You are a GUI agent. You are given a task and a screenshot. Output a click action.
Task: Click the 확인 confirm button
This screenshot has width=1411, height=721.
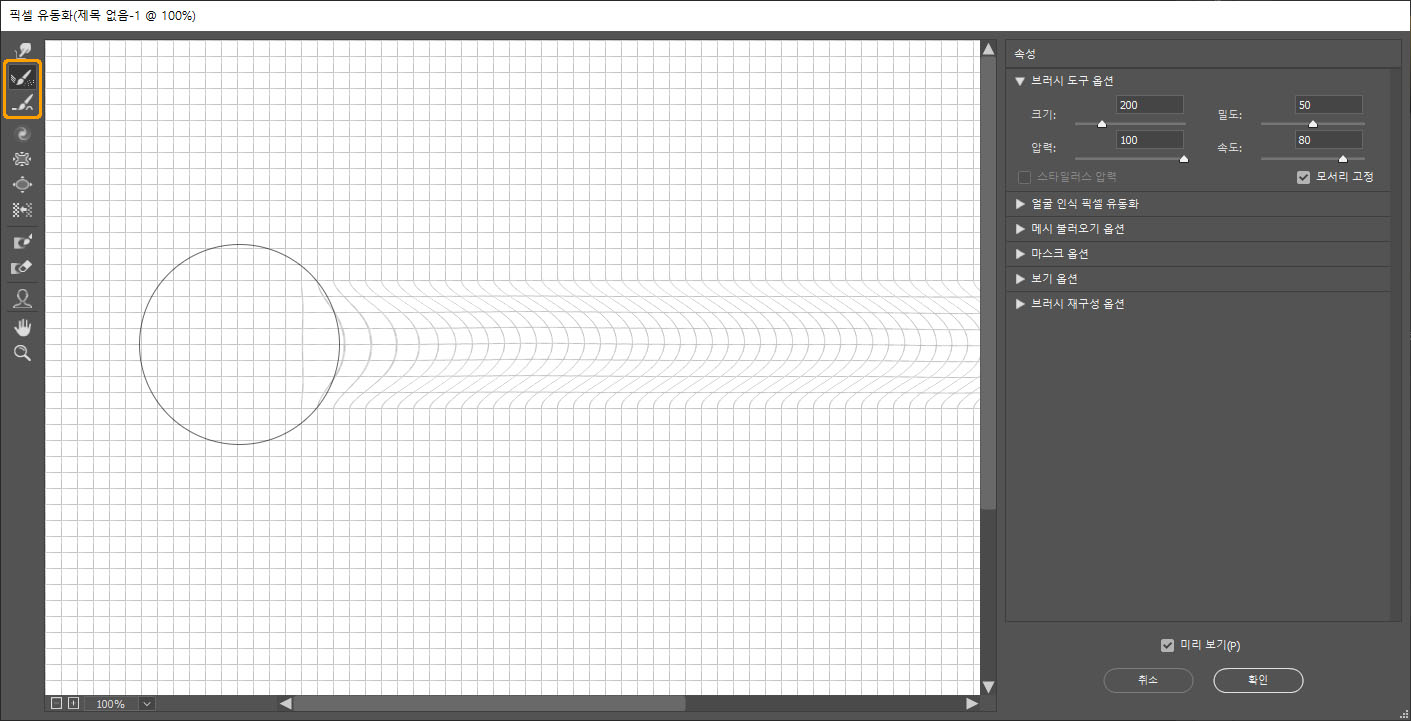pyautogui.click(x=1258, y=680)
